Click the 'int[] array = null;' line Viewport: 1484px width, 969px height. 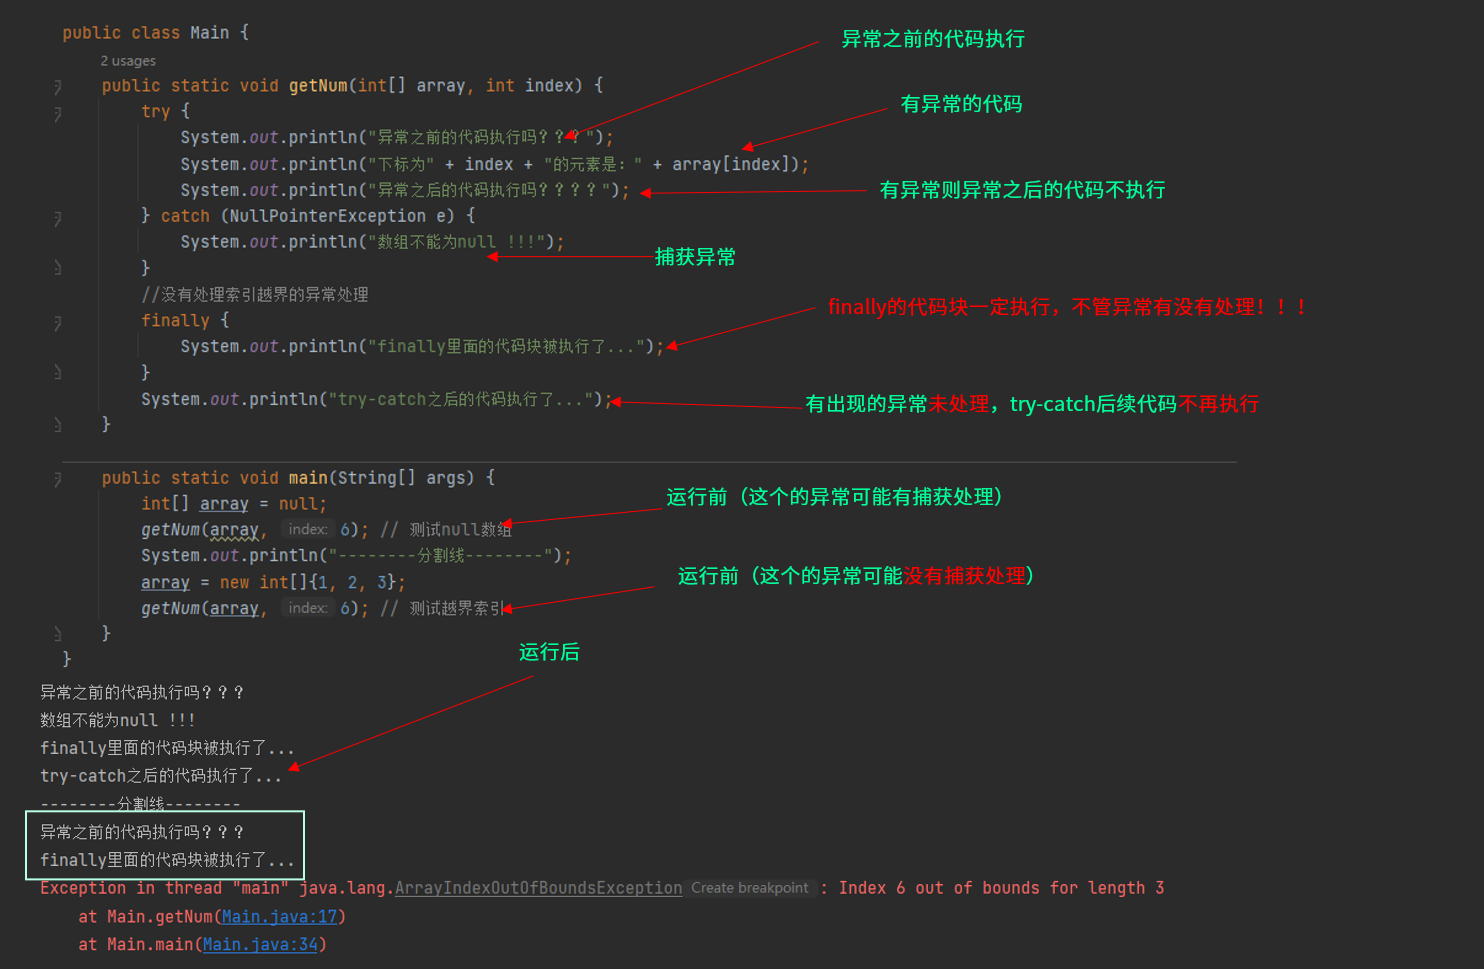click(x=234, y=503)
